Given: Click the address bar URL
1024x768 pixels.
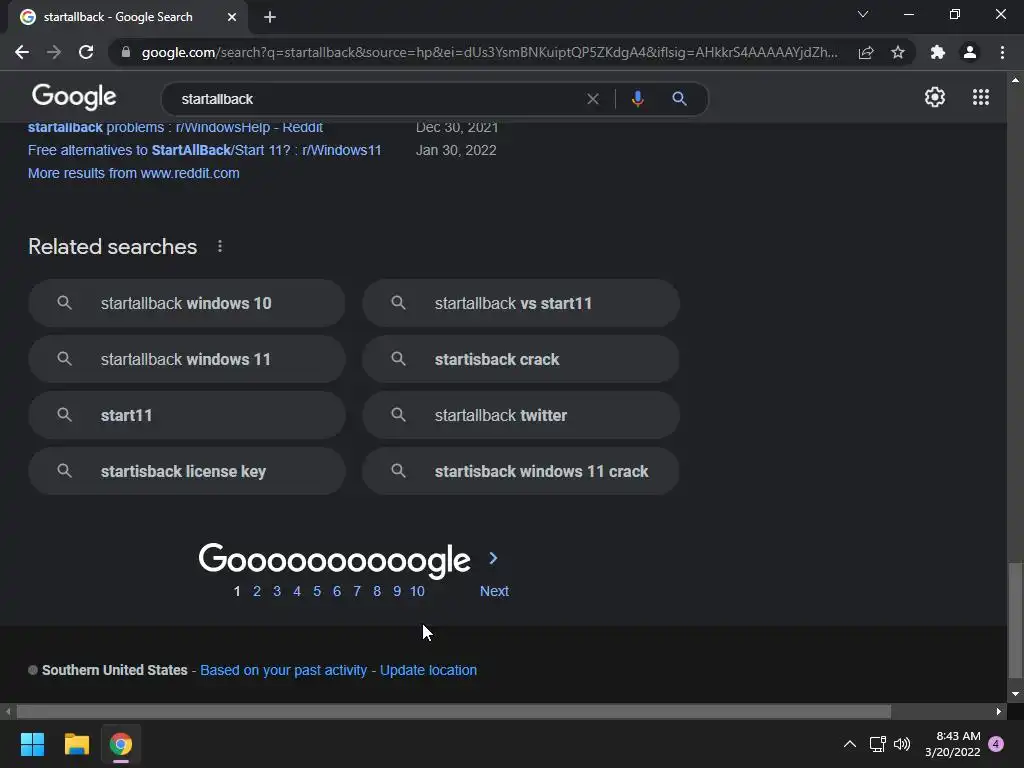Looking at the screenshot, I should 489,52.
